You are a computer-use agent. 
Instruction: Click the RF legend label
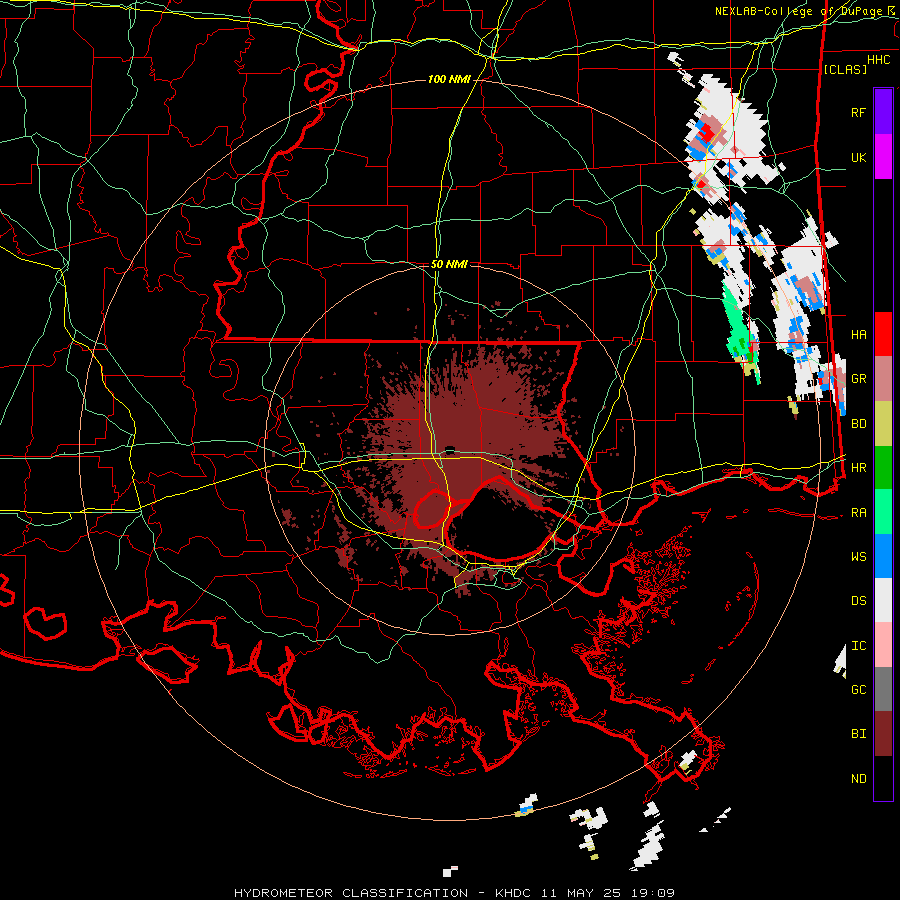click(858, 112)
